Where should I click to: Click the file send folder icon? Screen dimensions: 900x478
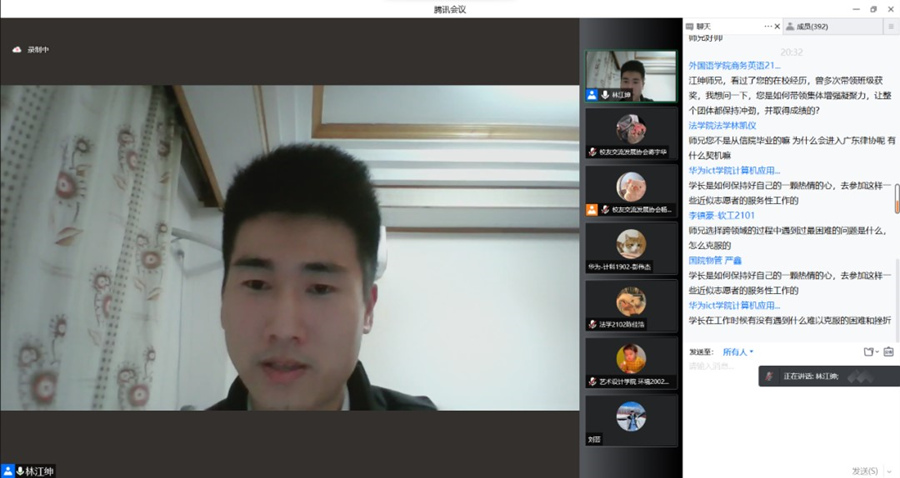point(868,352)
